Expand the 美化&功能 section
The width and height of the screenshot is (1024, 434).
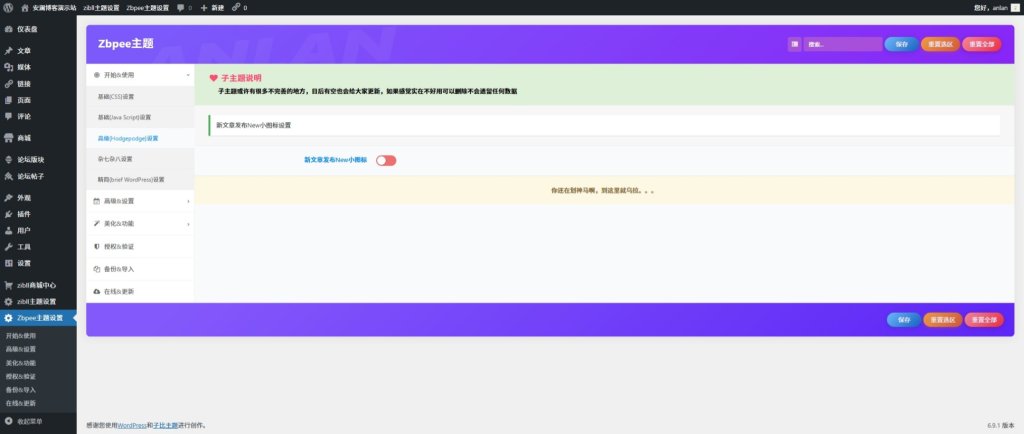140,223
